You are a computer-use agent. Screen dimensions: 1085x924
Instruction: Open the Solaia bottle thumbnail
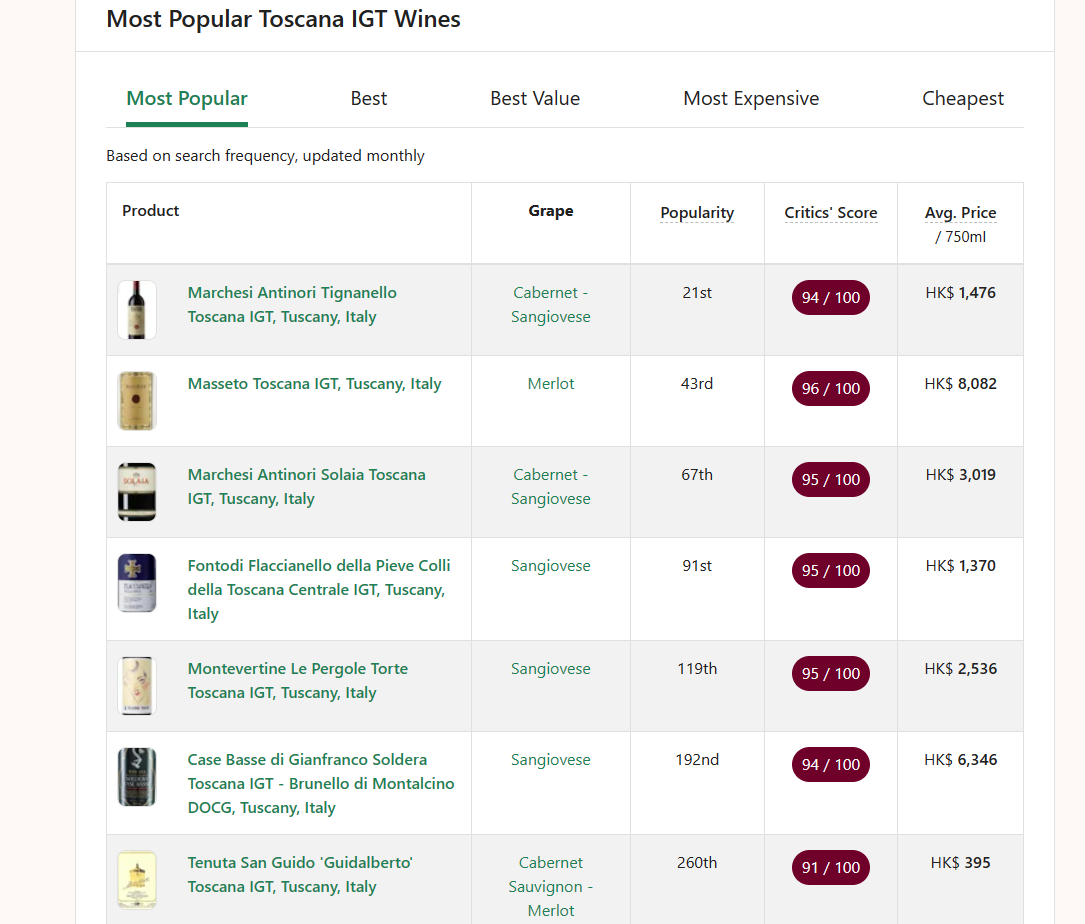[x=137, y=492]
